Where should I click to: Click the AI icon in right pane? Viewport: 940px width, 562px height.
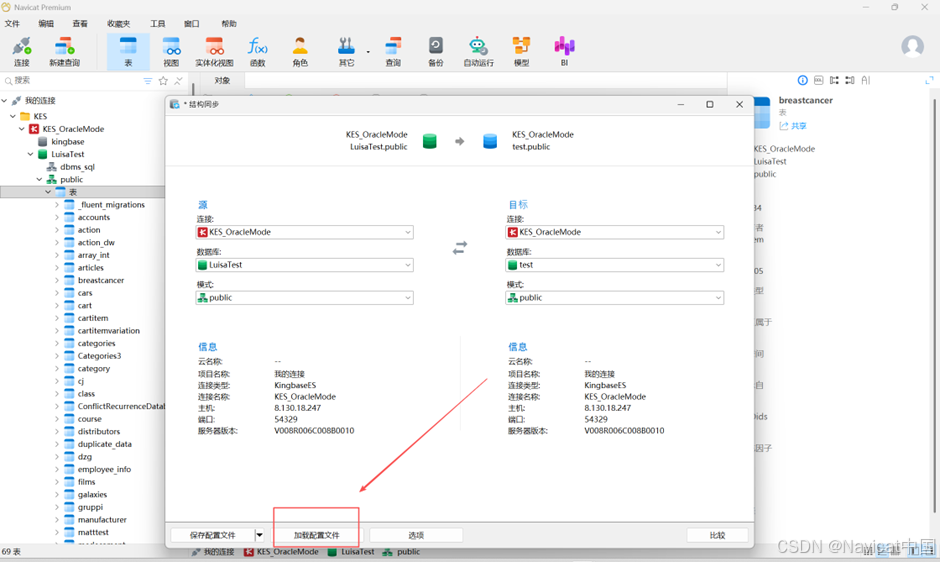(x=866, y=80)
